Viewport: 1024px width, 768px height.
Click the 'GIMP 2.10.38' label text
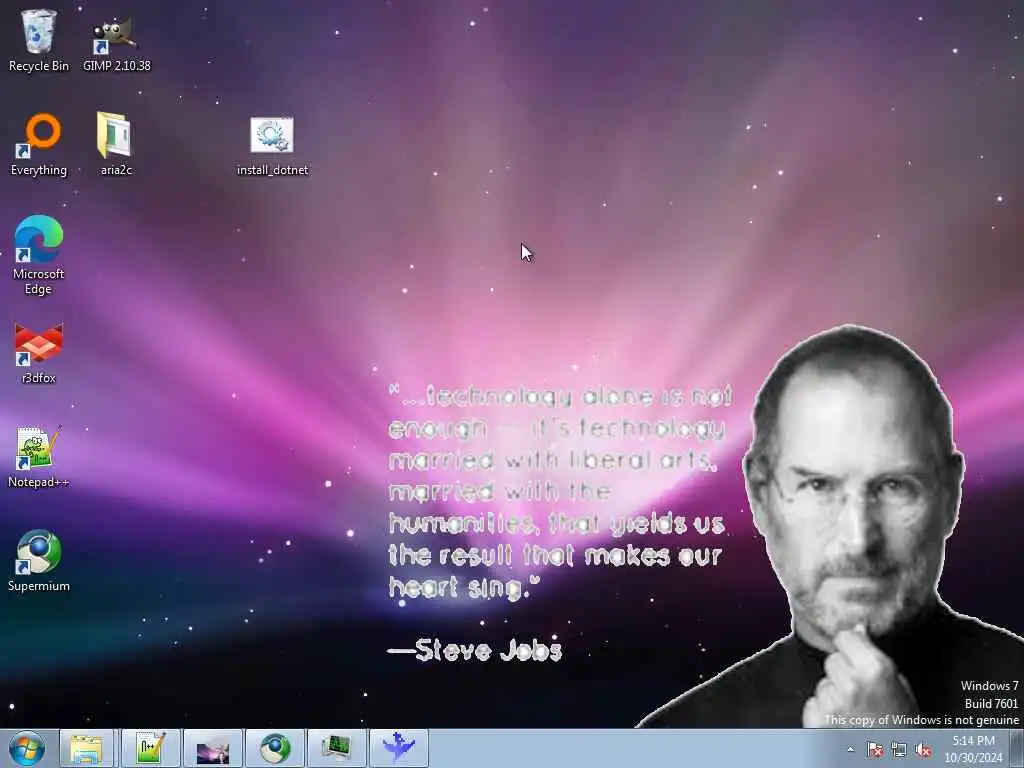(x=116, y=66)
